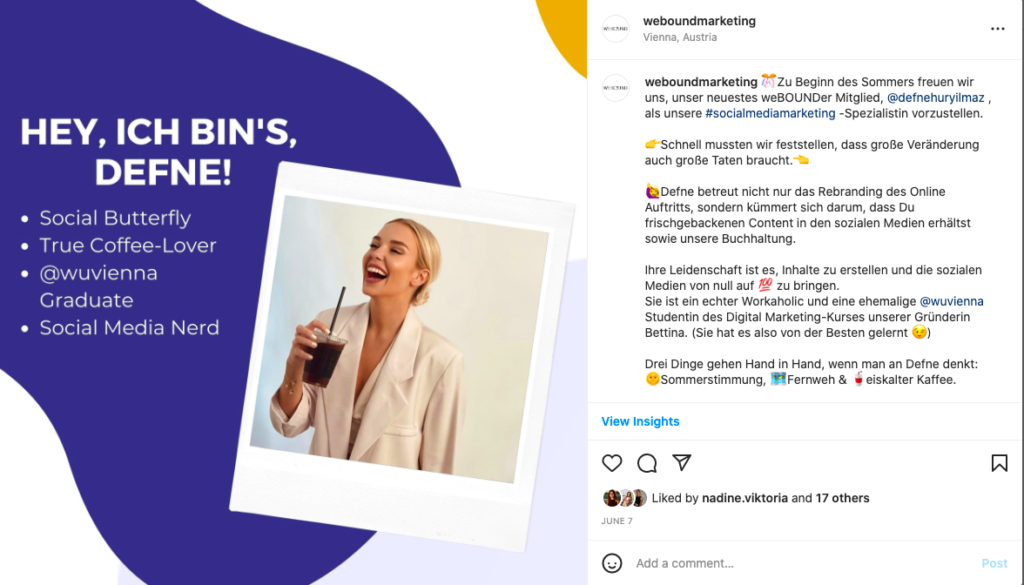
Task: Open the @wuvienna mention in caption
Action: [x=952, y=302]
